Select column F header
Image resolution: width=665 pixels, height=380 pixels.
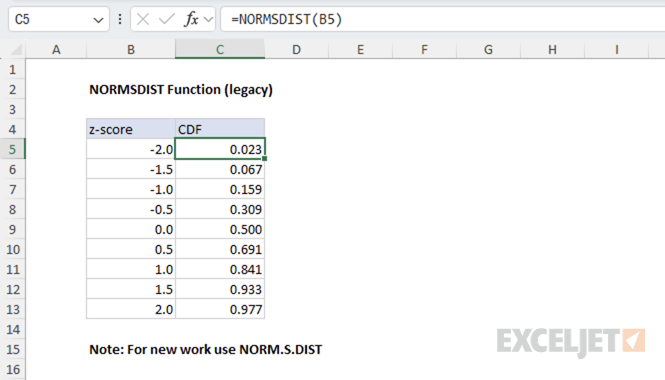(425, 50)
